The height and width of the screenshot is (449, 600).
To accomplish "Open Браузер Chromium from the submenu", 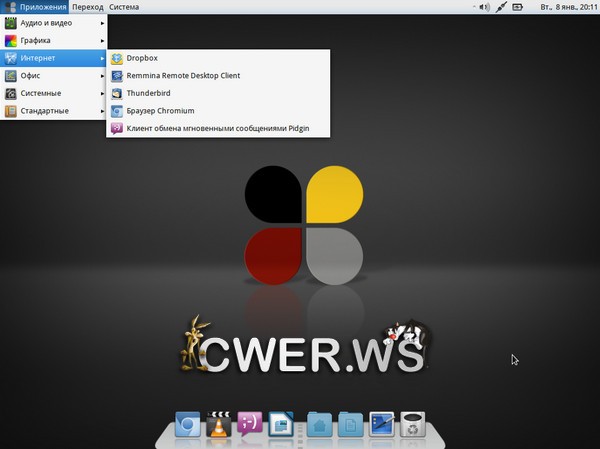I will pyautogui.click(x=160, y=111).
